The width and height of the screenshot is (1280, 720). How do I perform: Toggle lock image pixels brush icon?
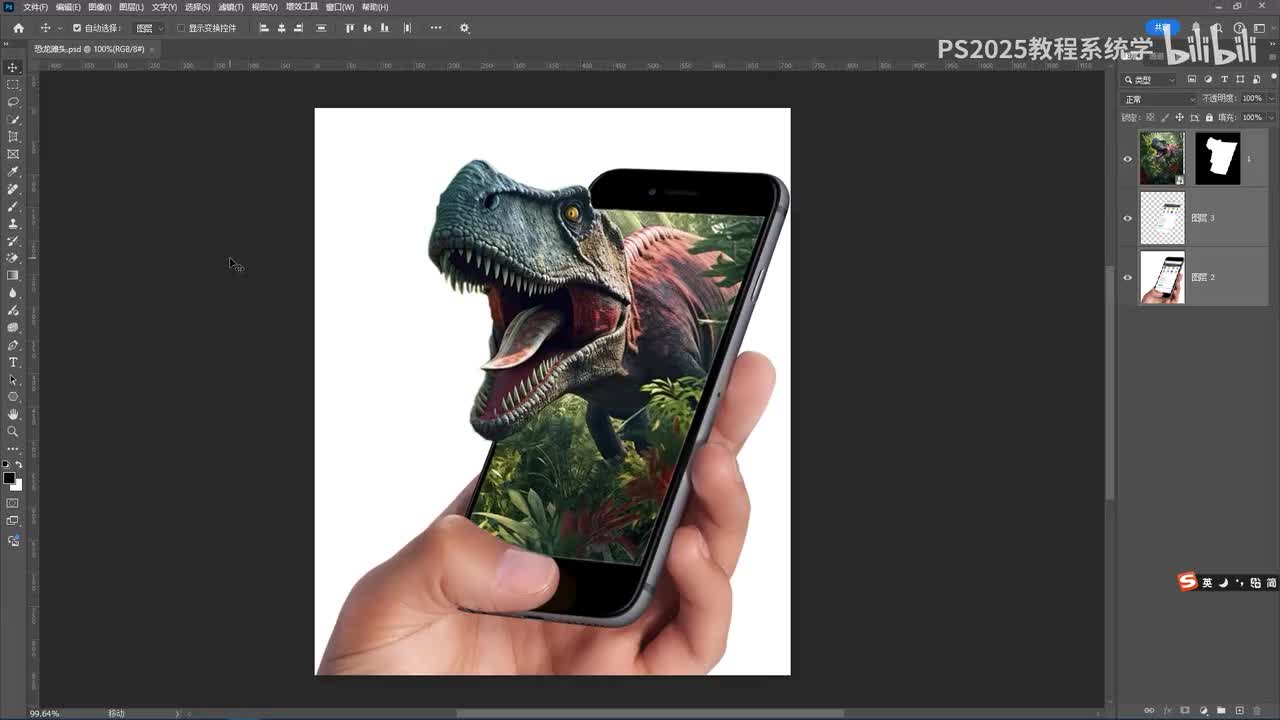[1164, 117]
